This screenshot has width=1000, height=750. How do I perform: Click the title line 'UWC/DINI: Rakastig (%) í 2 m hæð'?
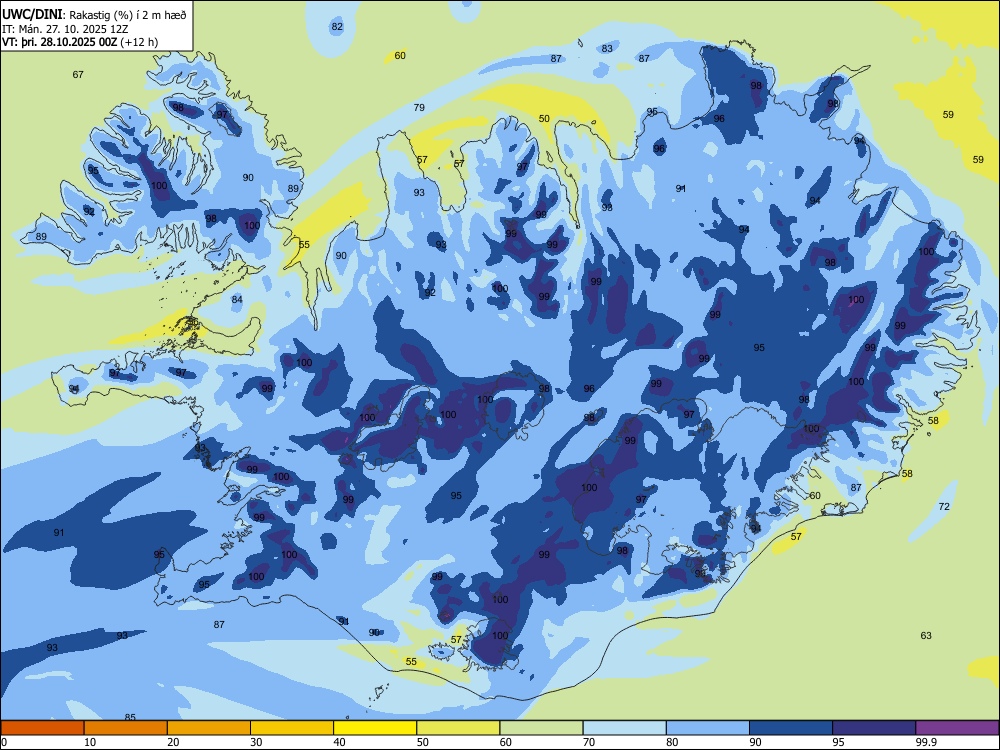[x=94, y=15]
